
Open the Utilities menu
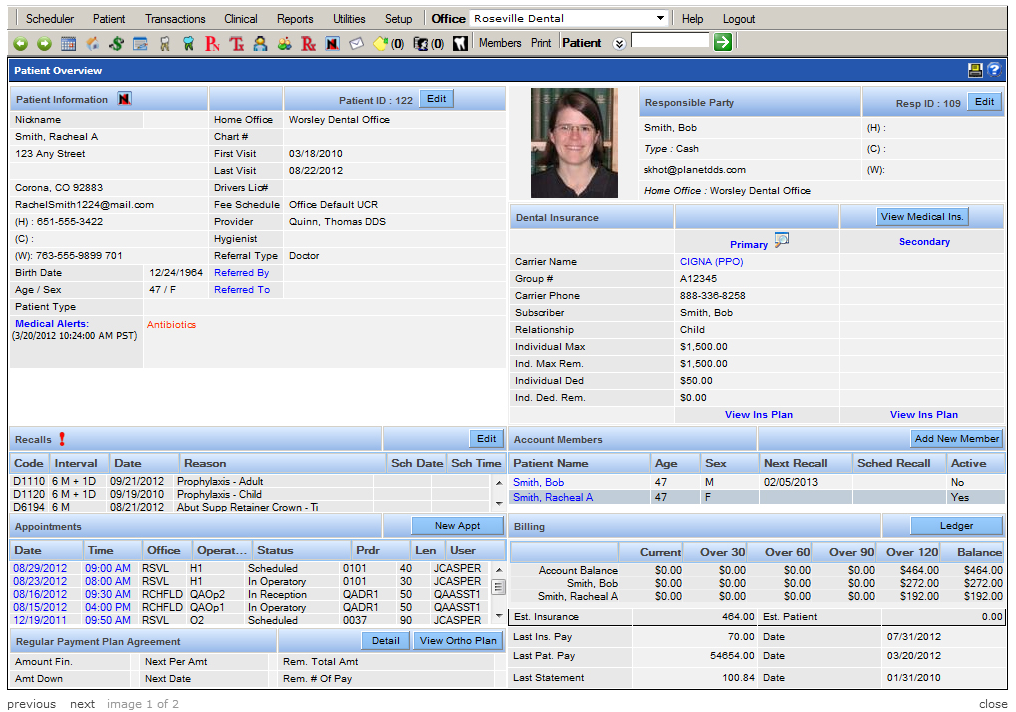point(349,19)
